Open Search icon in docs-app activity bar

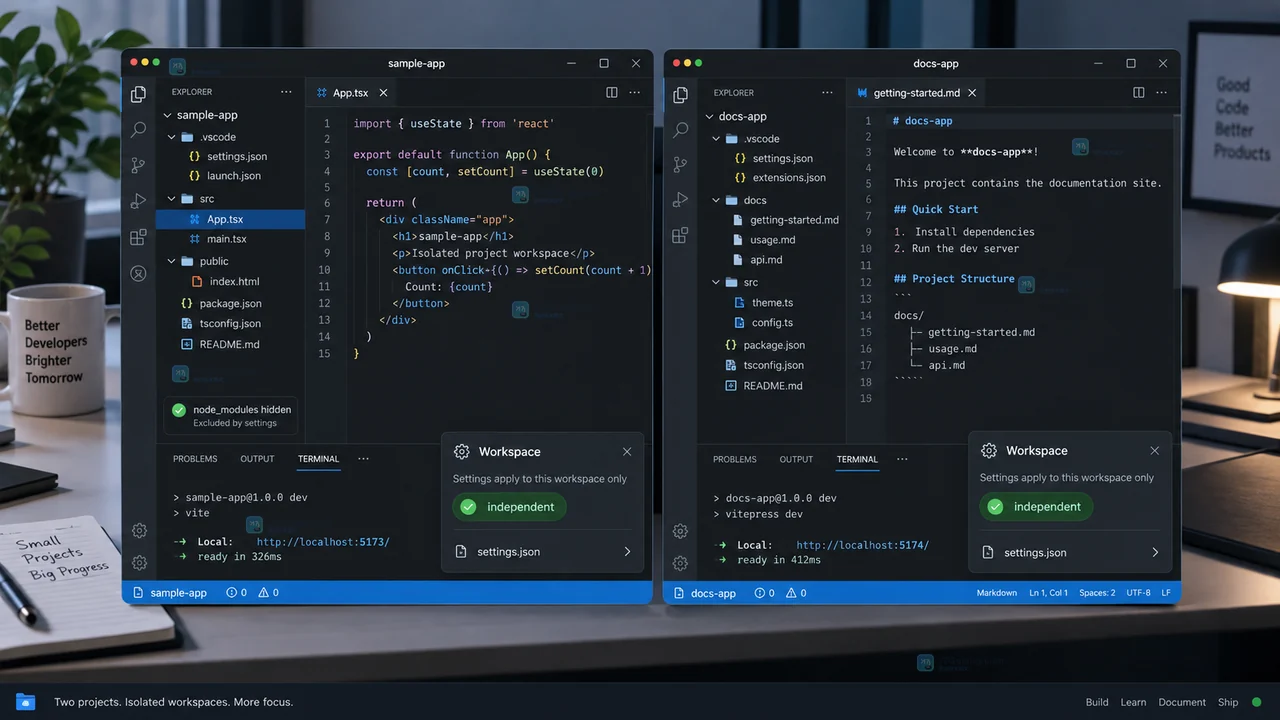680,130
